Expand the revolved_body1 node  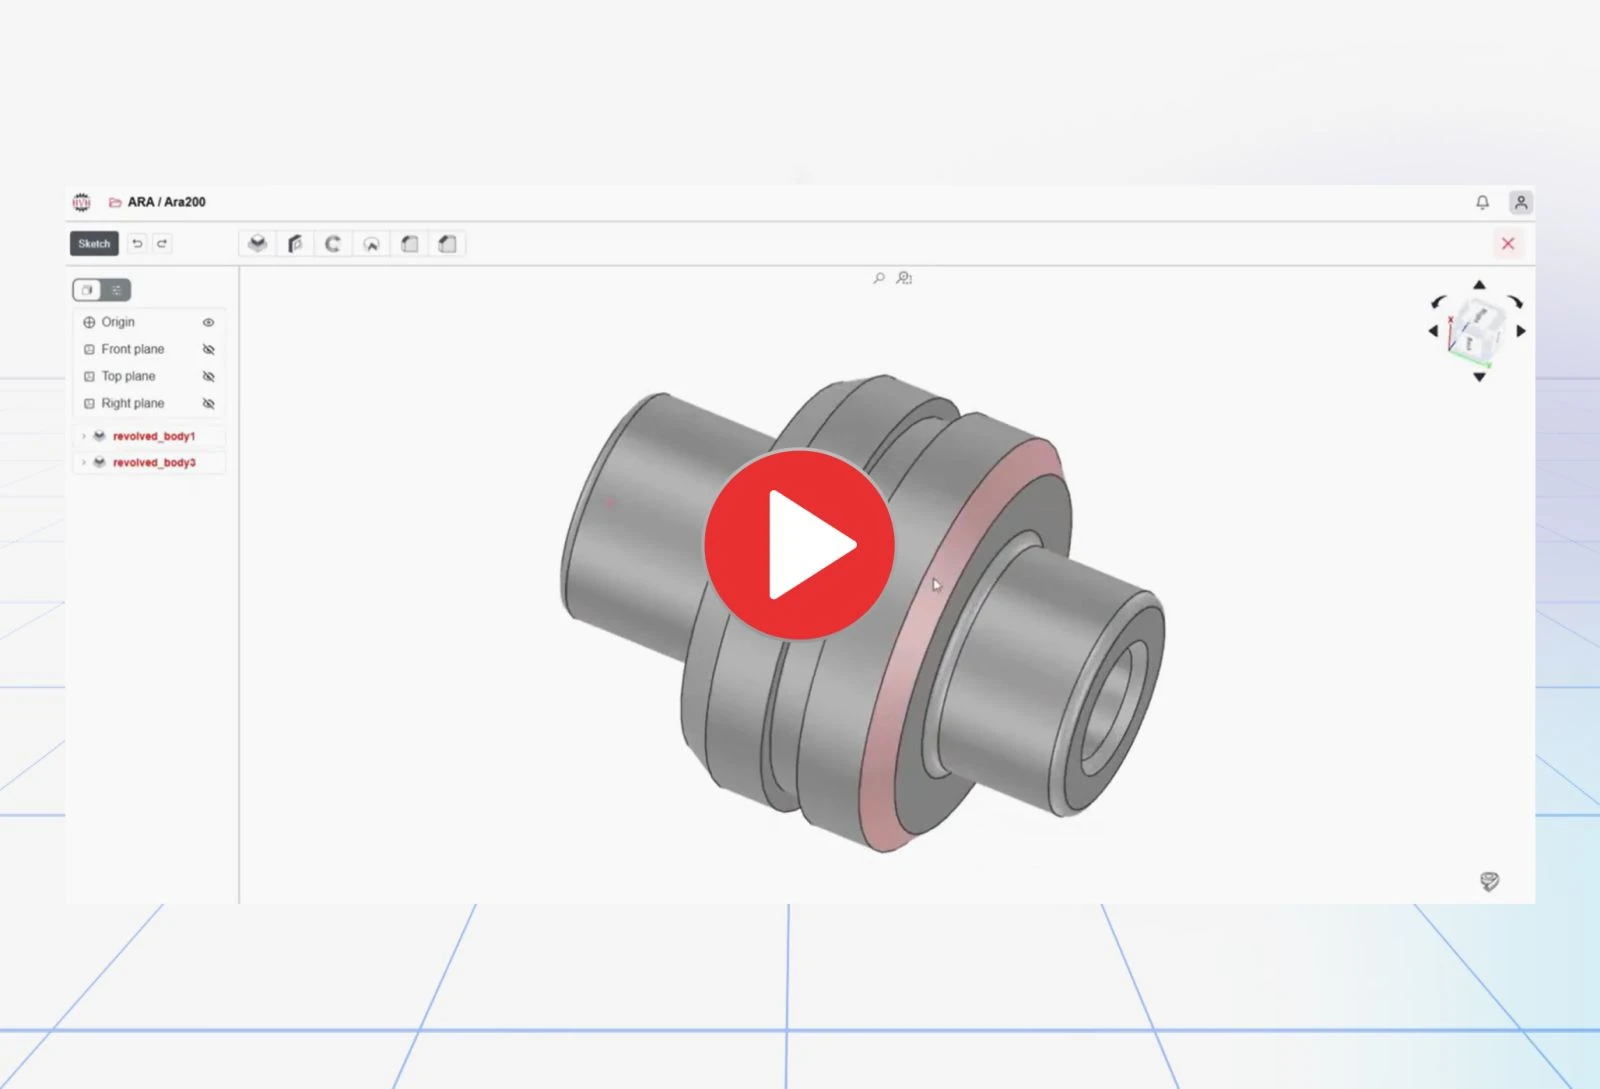(84, 436)
